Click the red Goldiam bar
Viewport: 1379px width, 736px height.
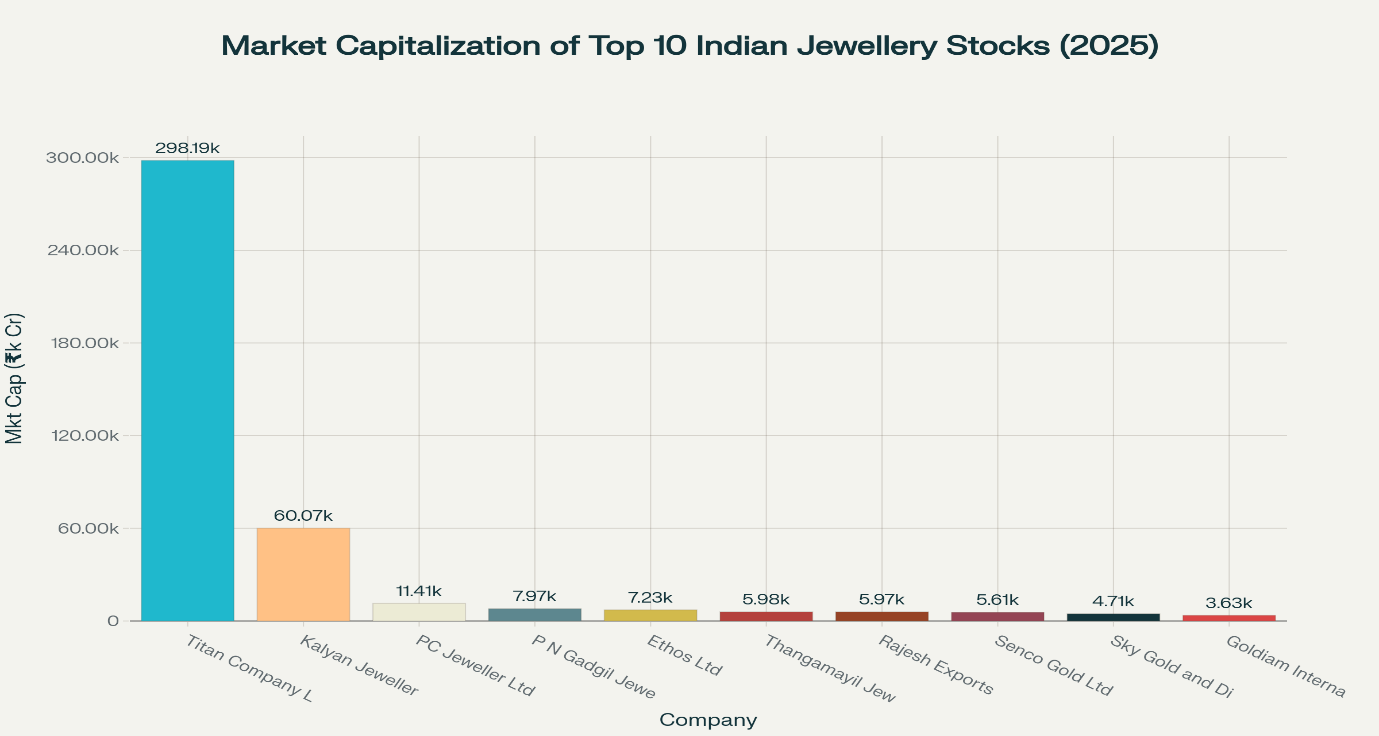pos(1229,618)
